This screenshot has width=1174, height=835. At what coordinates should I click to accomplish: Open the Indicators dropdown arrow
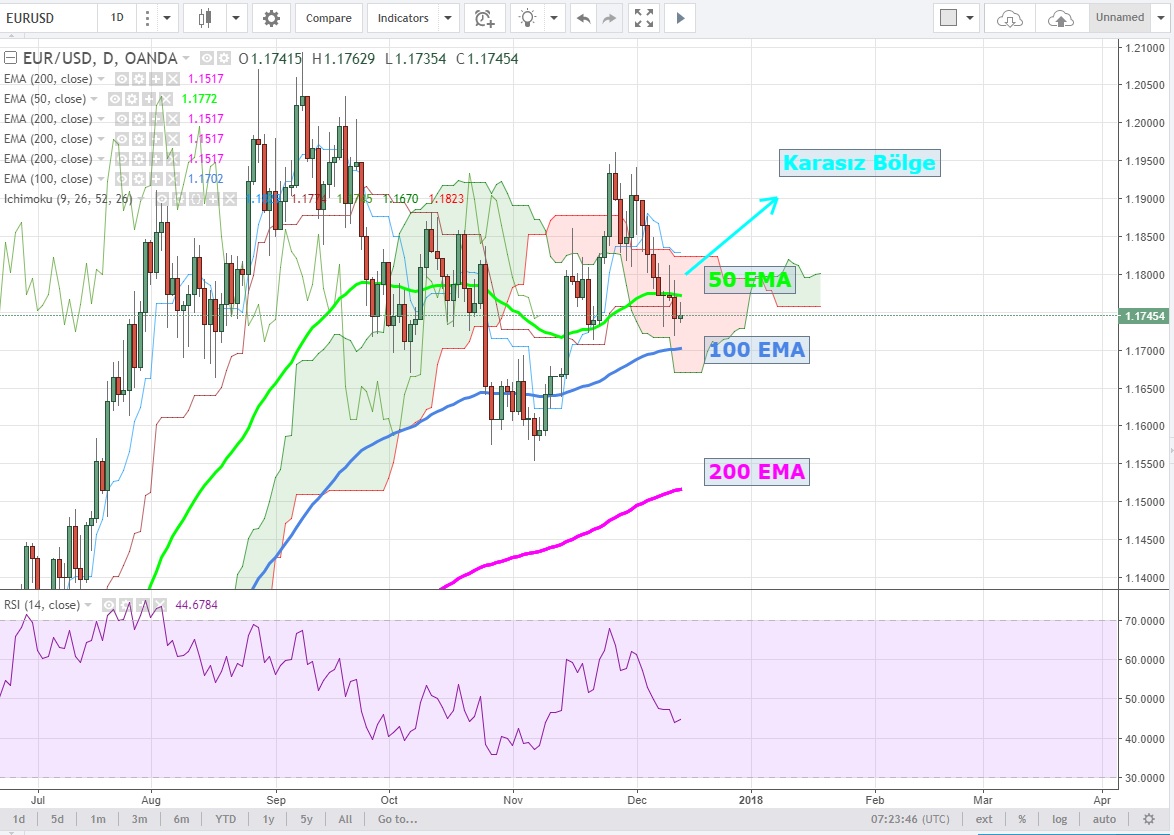447,17
